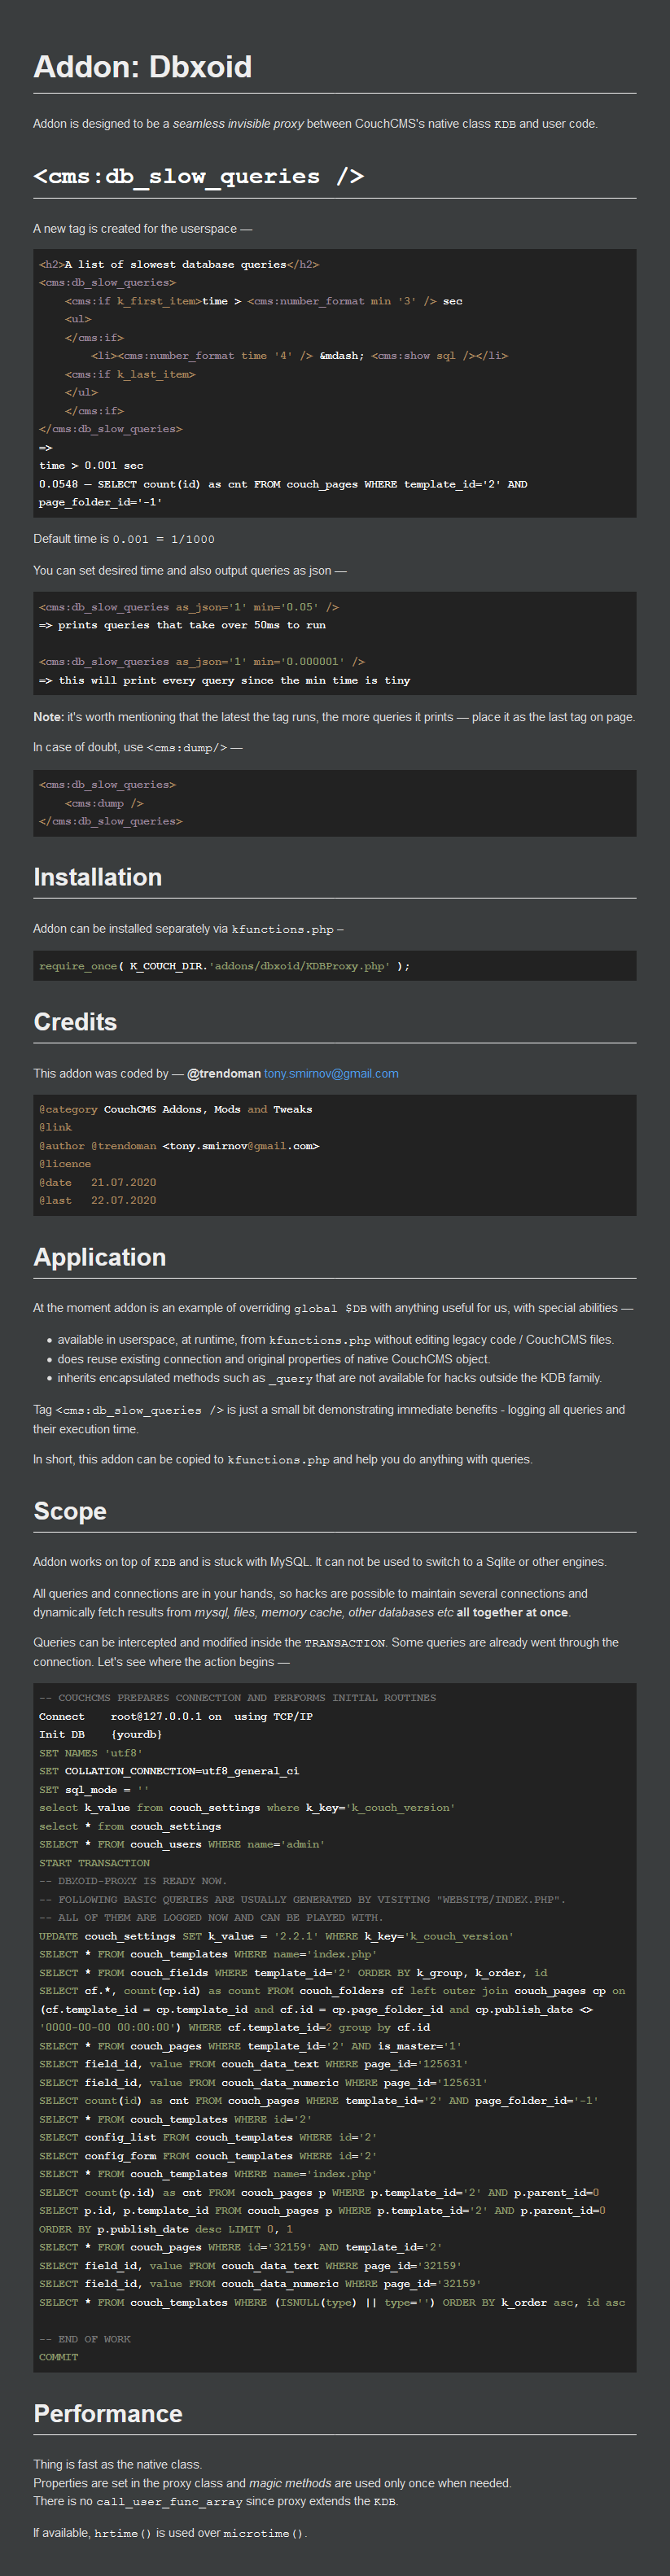Image resolution: width=670 pixels, height=2576 pixels.
Task: Click the "@author @trendoman" code line
Action: [x=179, y=1146]
